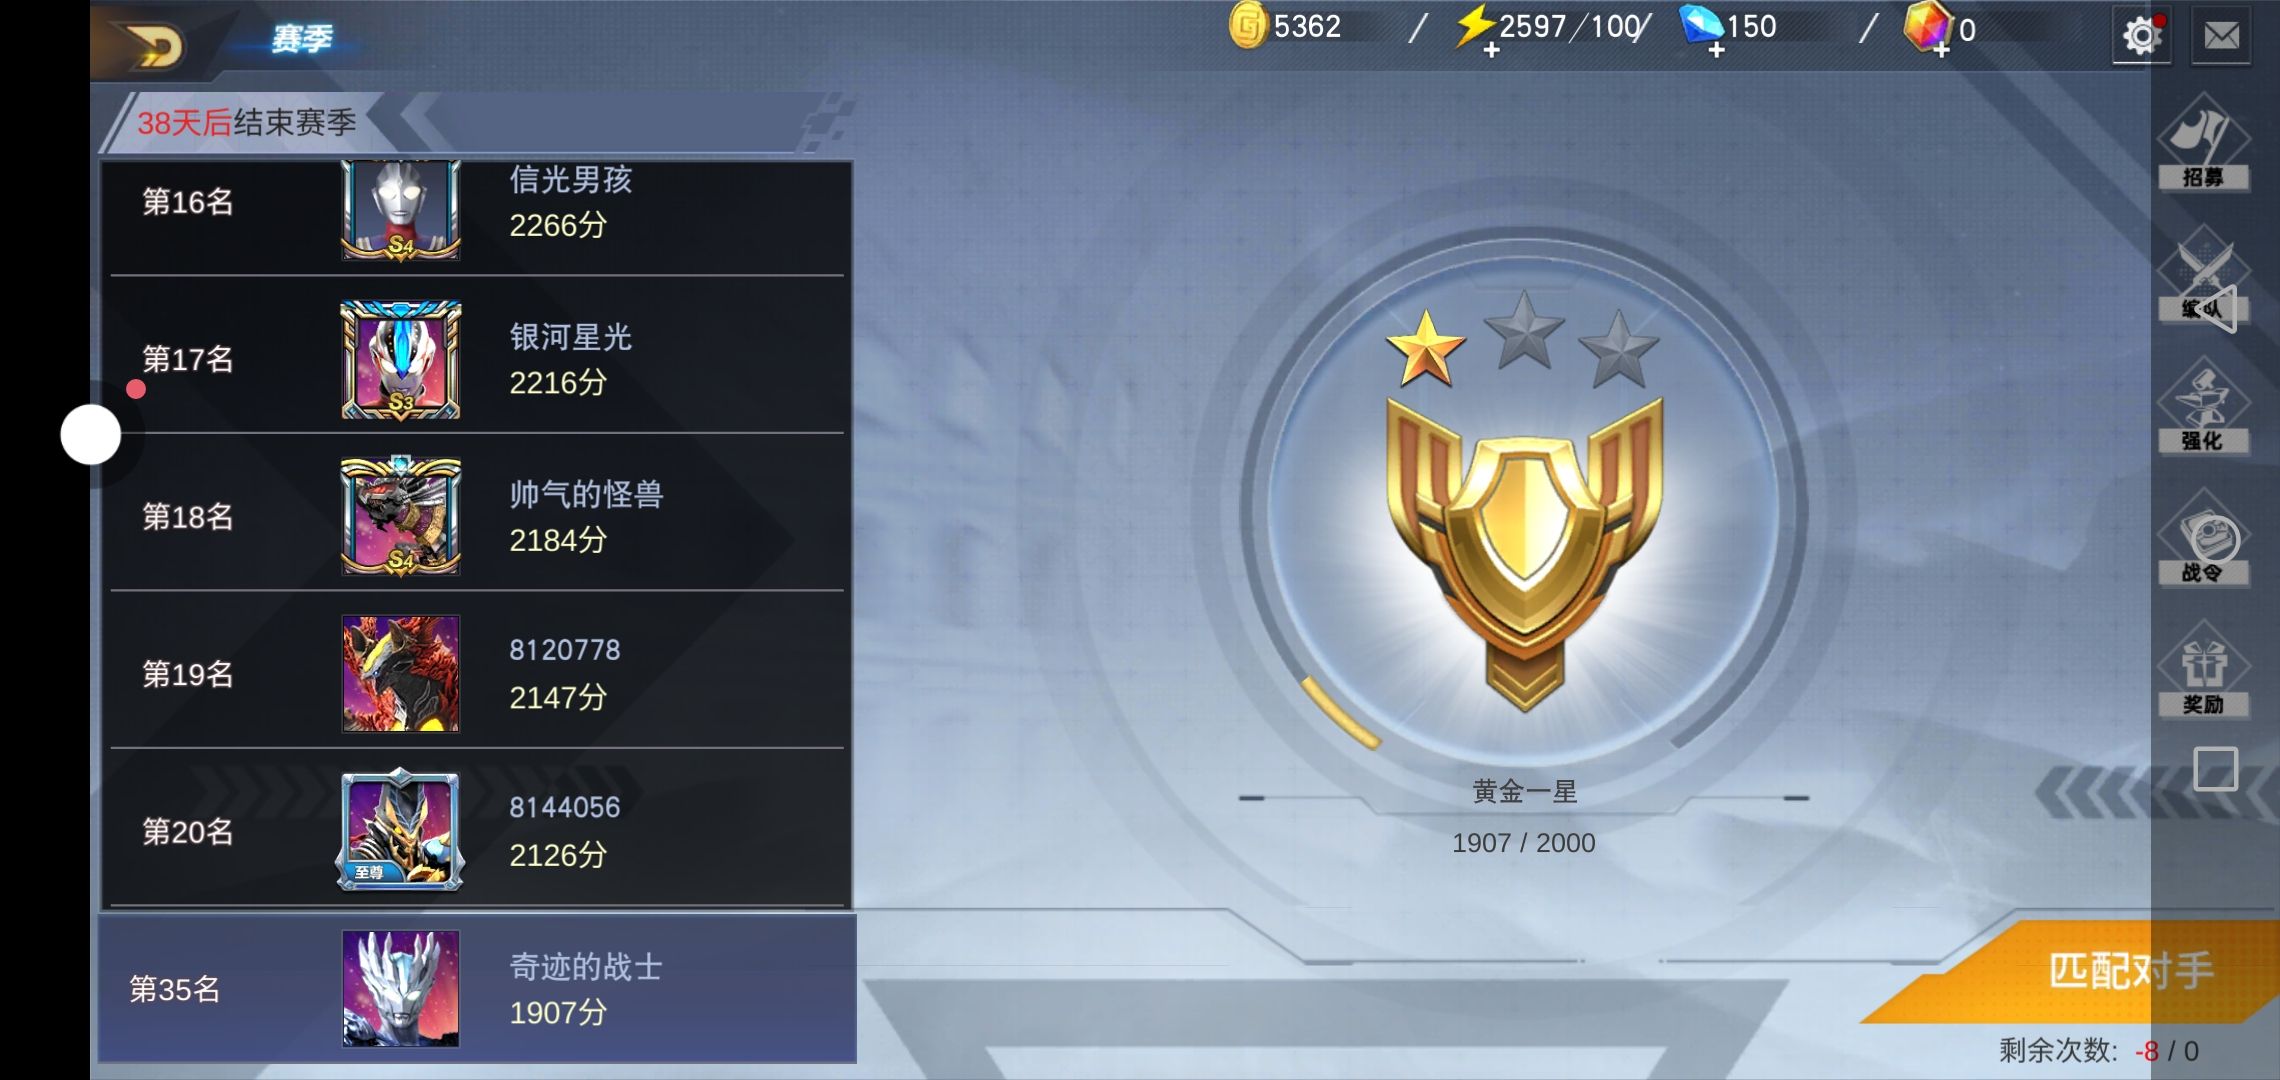Select player 8120778 ranking row
Image resolution: width=2280 pixels, height=1080 pixels.
click(477, 673)
